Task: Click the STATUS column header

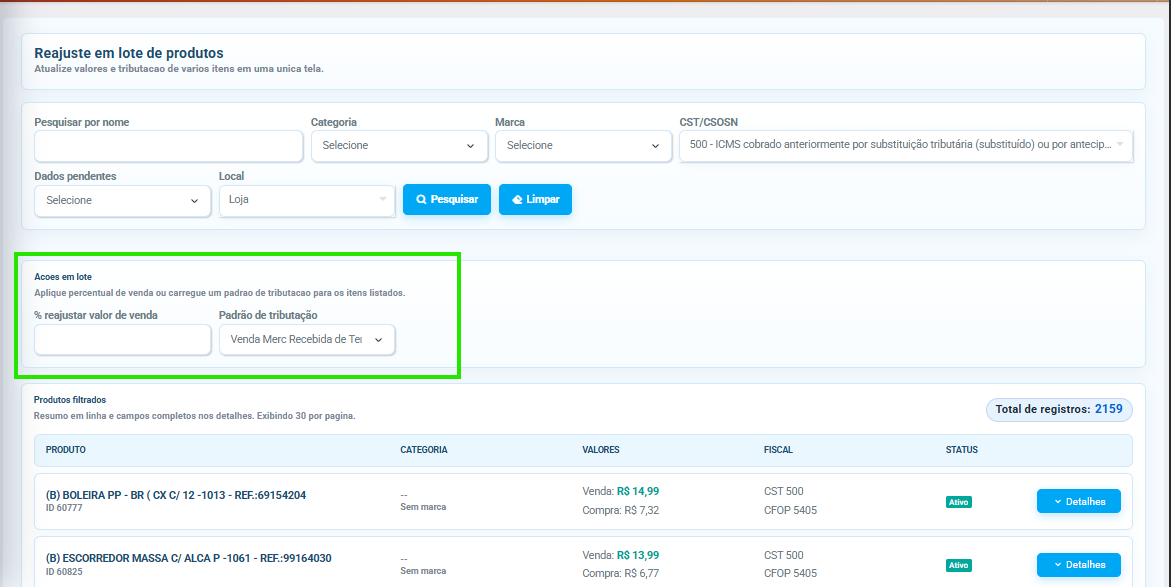Action: 962,450
